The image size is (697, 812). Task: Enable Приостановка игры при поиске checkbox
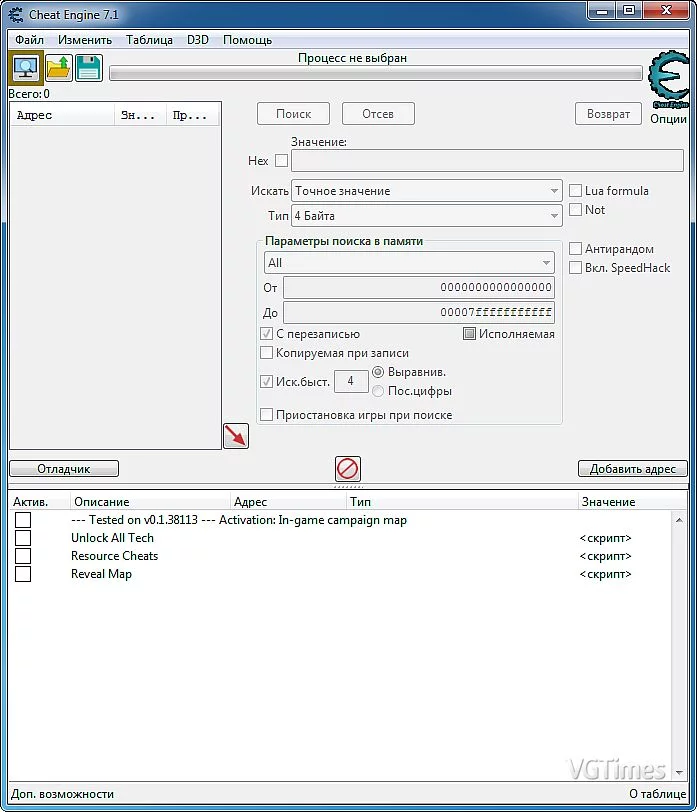coord(266,415)
